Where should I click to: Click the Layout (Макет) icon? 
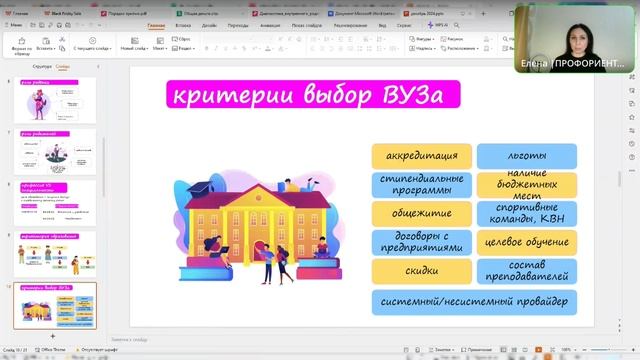[x=160, y=41]
